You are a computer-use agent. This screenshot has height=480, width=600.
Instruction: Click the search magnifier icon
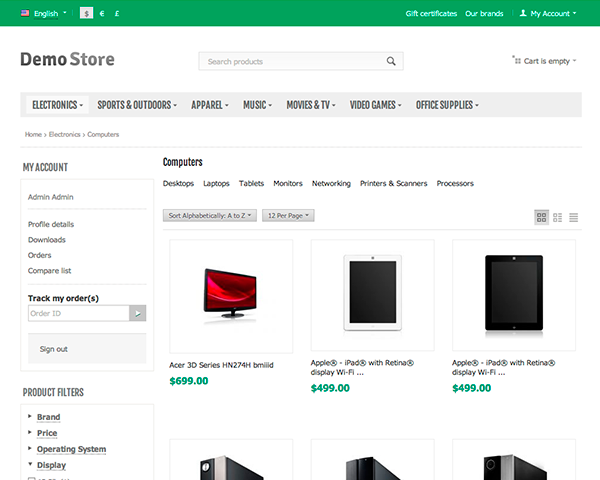(x=391, y=61)
